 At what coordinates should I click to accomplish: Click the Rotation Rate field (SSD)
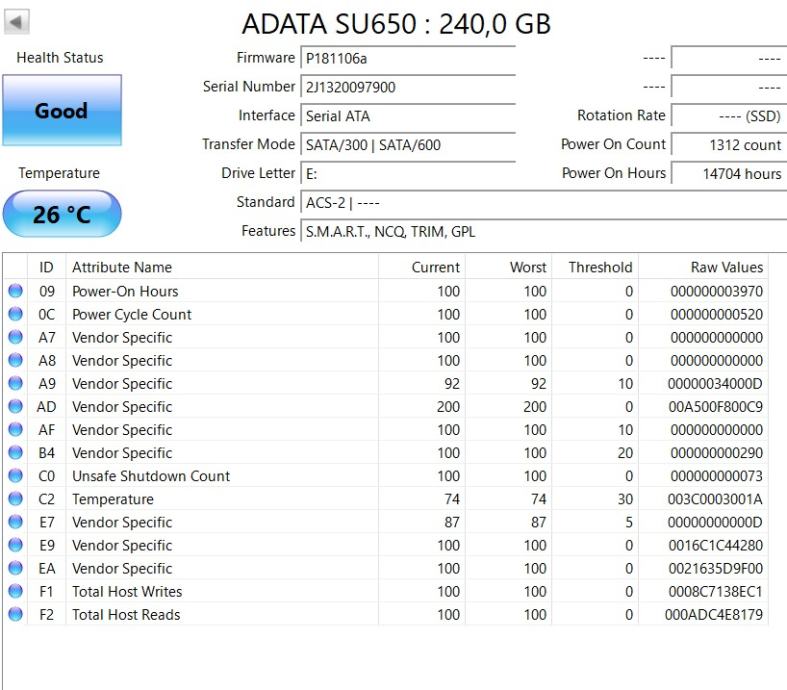tap(729, 116)
